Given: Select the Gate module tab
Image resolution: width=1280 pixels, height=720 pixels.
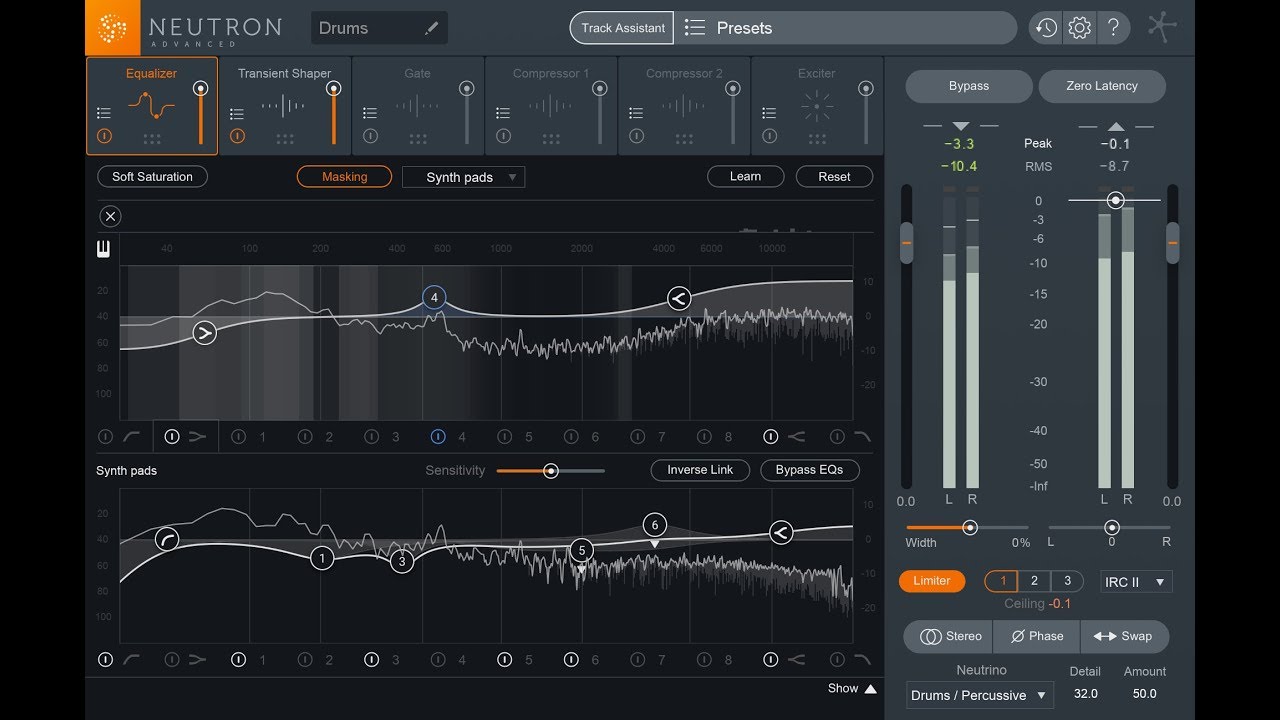Looking at the screenshot, I should tap(418, 106).
